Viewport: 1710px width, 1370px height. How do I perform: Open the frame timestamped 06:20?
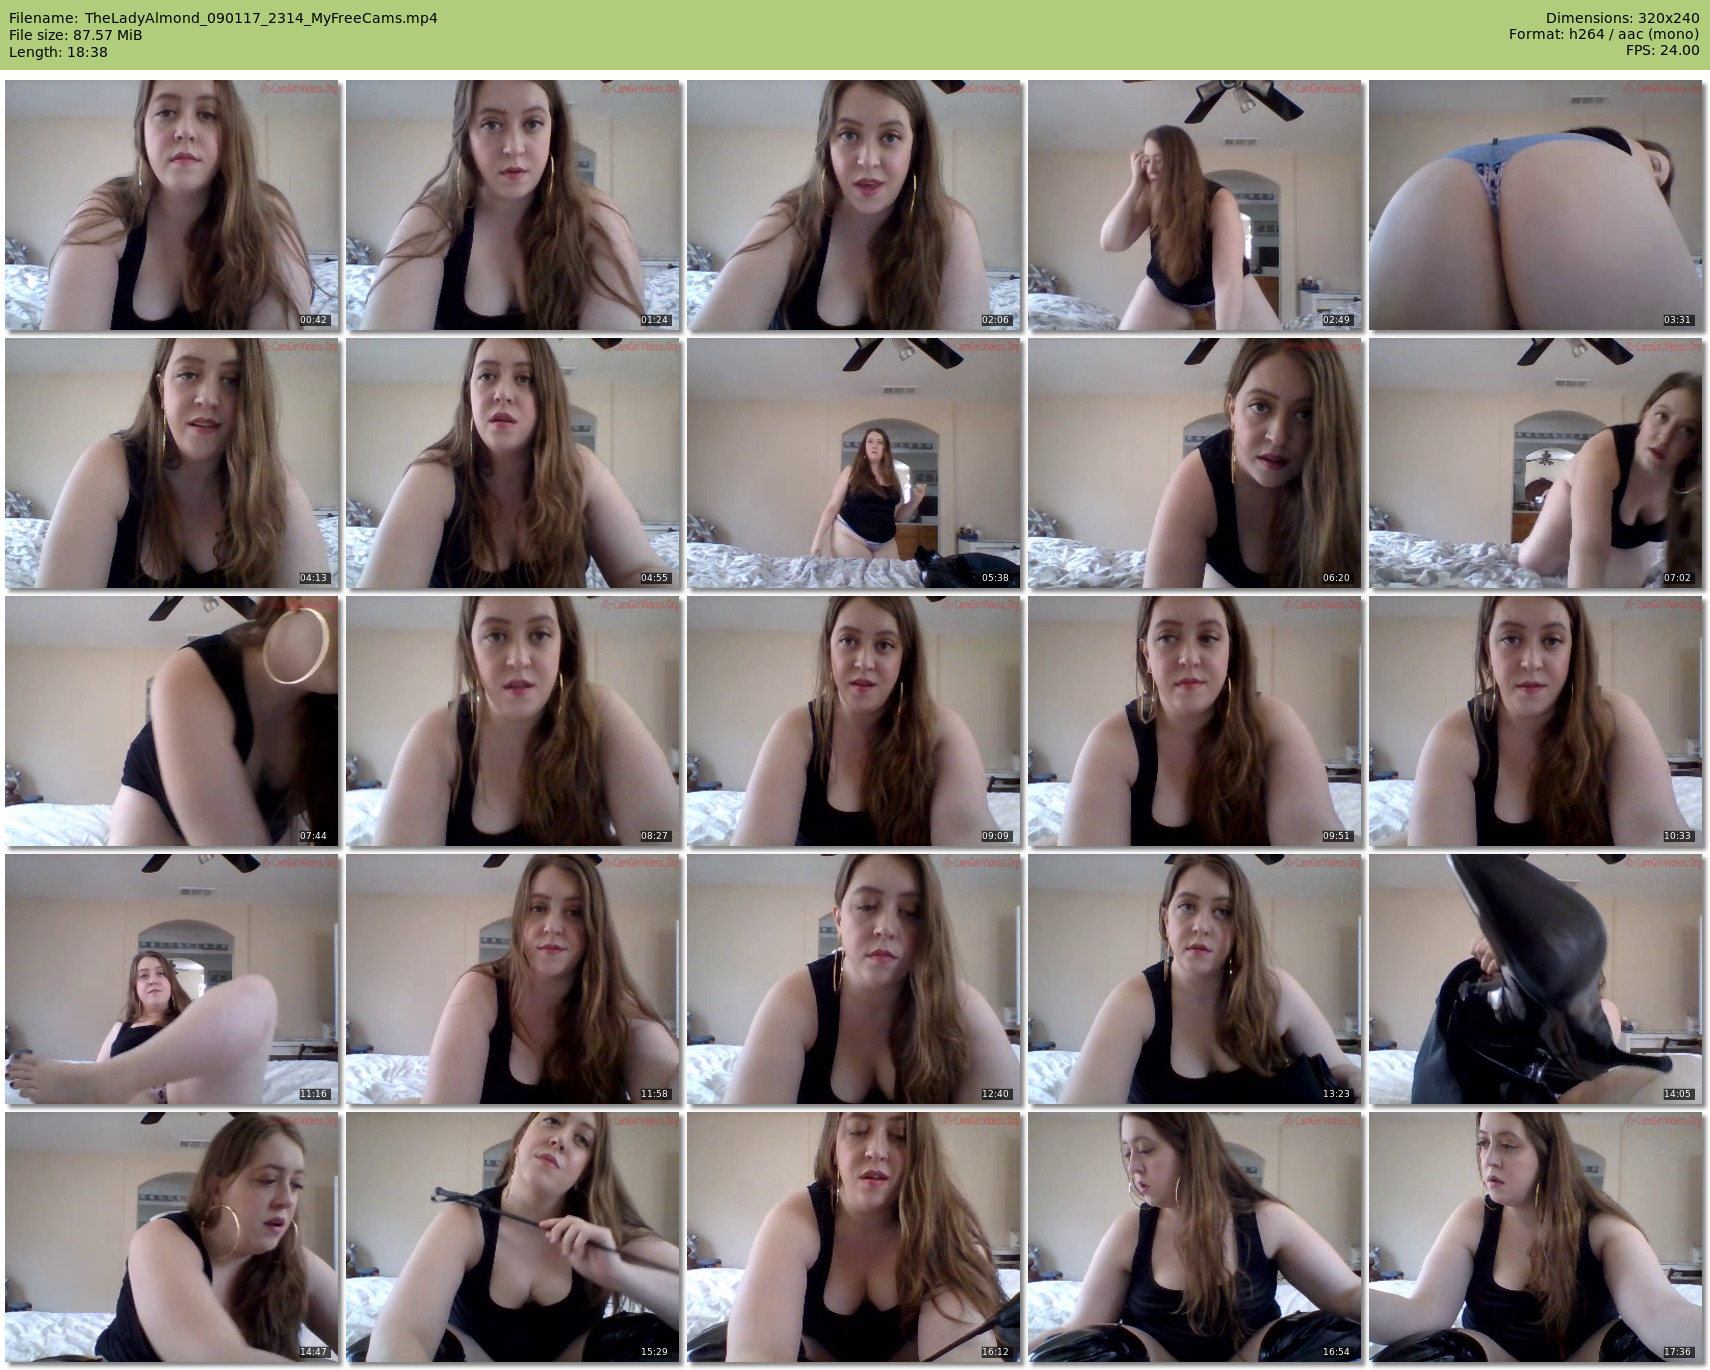[1195, 463]
